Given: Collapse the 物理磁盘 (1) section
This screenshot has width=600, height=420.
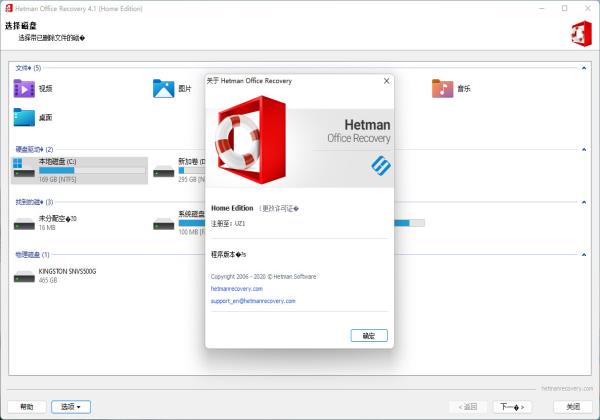Looking at the screenshot, I should coord(584,254).
